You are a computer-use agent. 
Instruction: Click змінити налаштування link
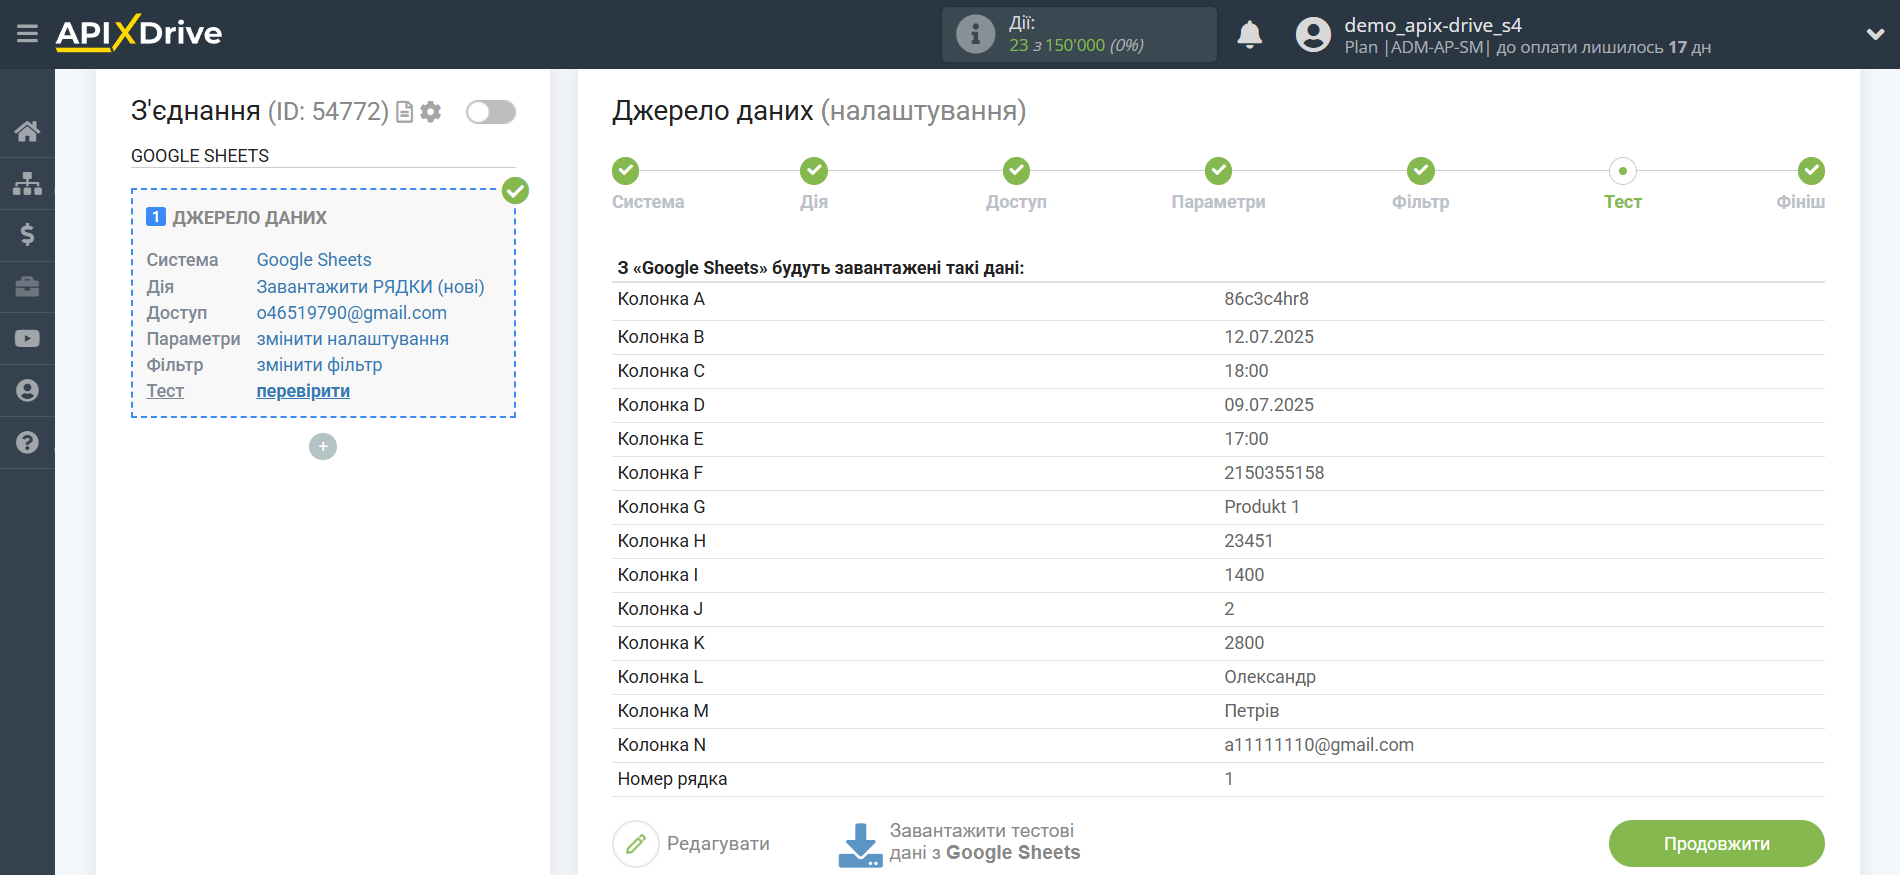(x=352, y=339)
